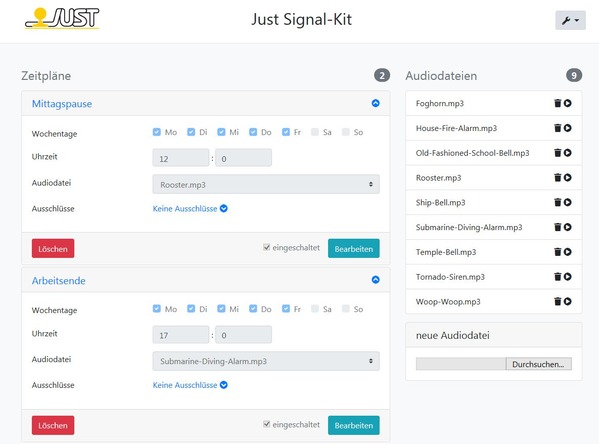The height and width of the screenshot is (444, 599).
Task: Click the hour field showing 17
Action: [x=181, y=335]
